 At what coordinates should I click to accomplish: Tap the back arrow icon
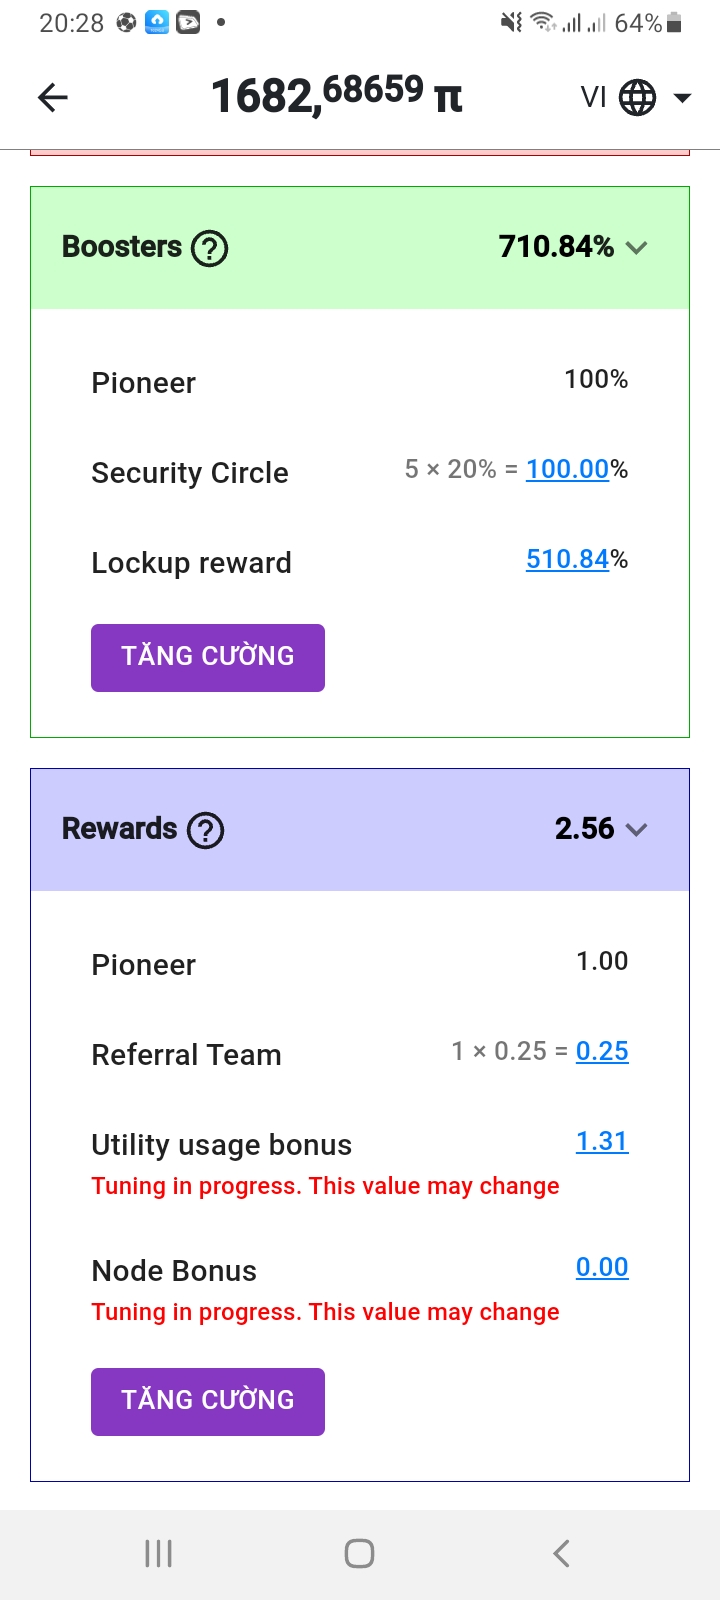click(x=53, y=97)
